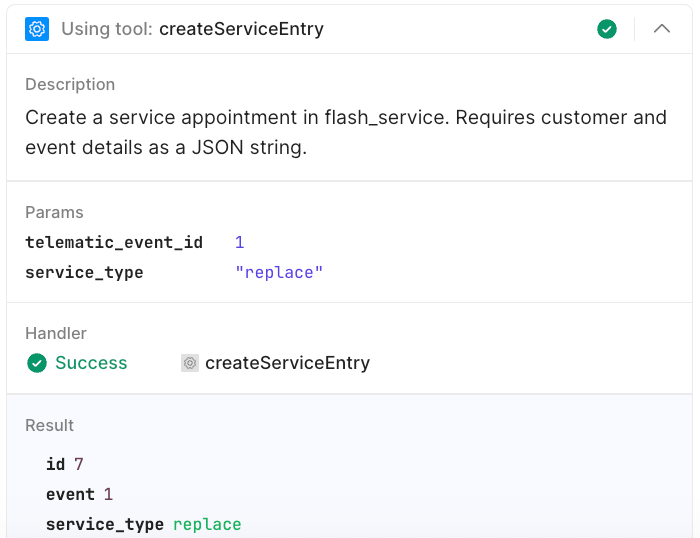Click the id value 7 in Result
The image size is (700, 538).
tap(79, 464)
